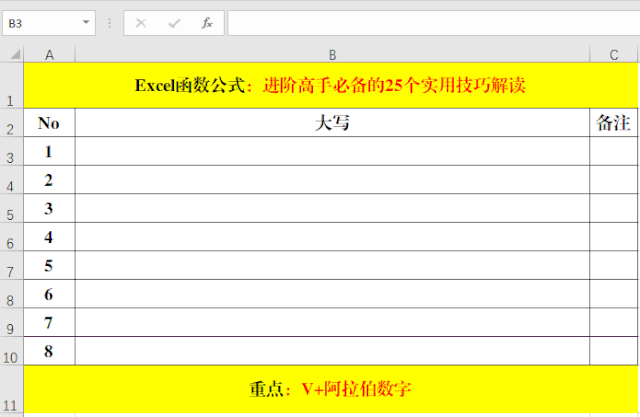Click the Enter checkmark icon in formula bar
Screen dimensions: 640x417
[174, 23]
